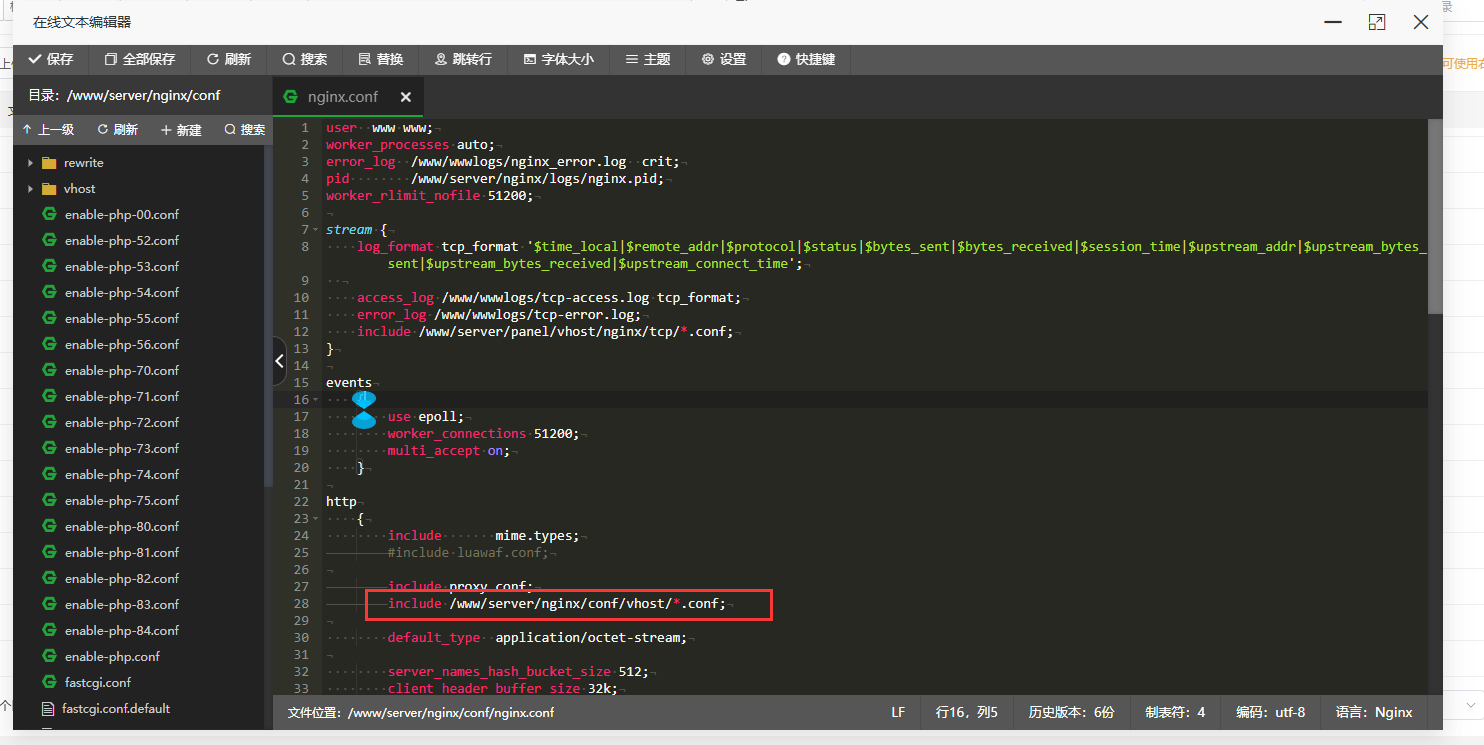Viewport: 1484px width, 745px height.
Task: Click the 新建 new file icon
Action: point(180,129)
